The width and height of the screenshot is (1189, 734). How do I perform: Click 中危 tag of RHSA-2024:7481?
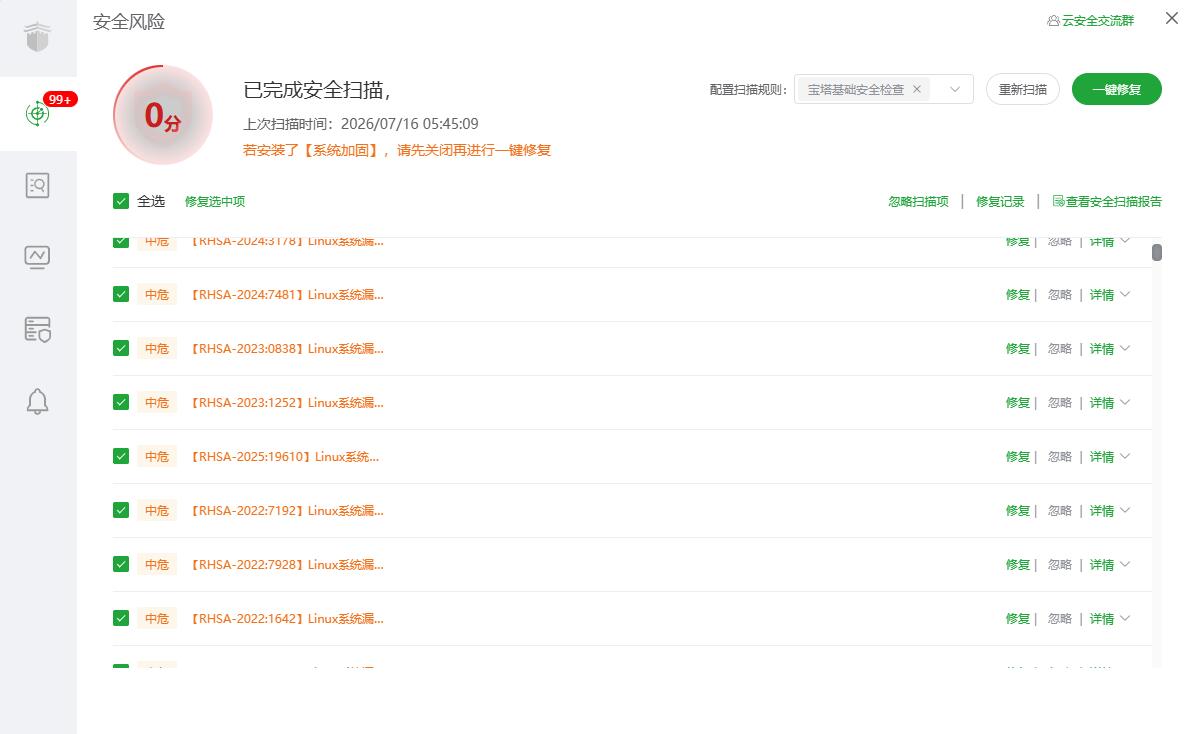point(157,295)
